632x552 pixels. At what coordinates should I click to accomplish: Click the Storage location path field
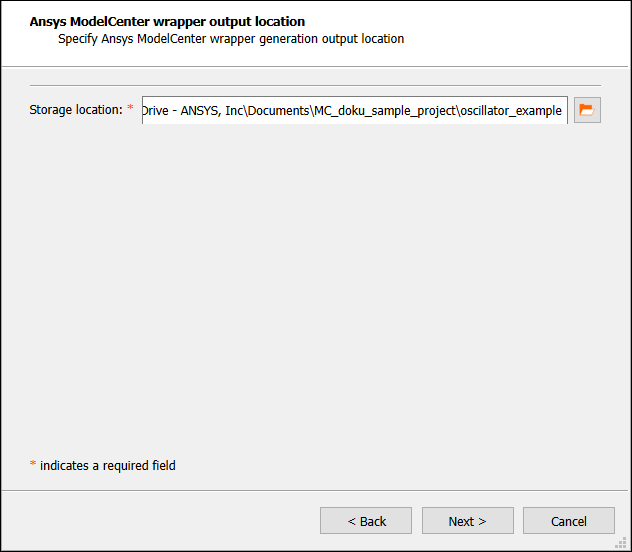pos(355,110)
